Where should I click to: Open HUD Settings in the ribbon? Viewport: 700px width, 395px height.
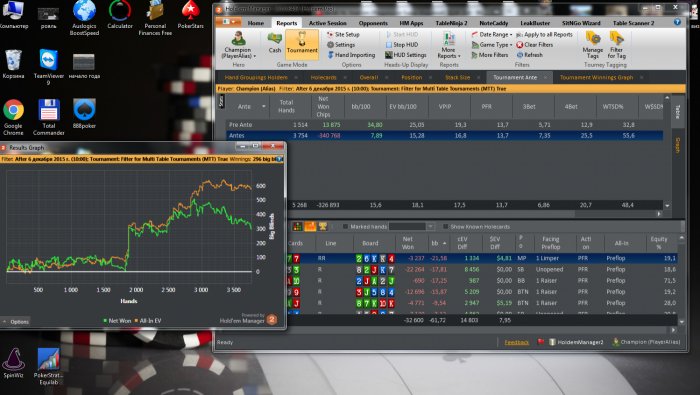coord(405,55)
